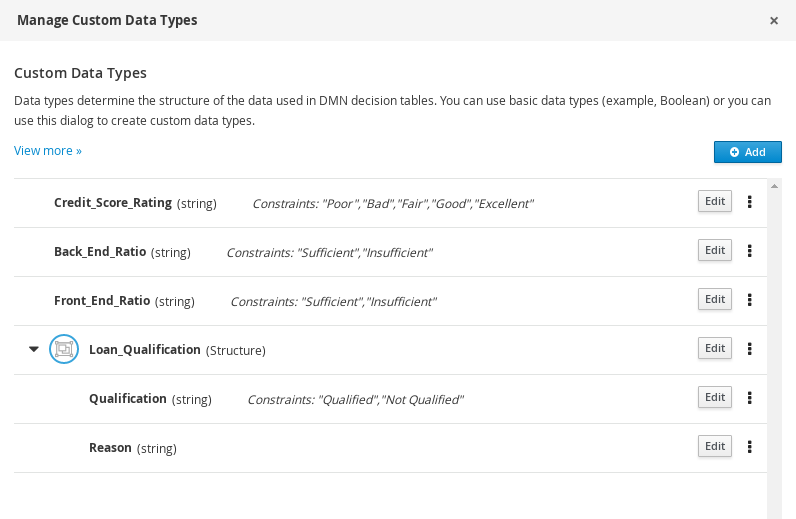Close the Manage Custom Data Types dialog
The width and height of the screenshot is (796, 519).
point(774,20)
